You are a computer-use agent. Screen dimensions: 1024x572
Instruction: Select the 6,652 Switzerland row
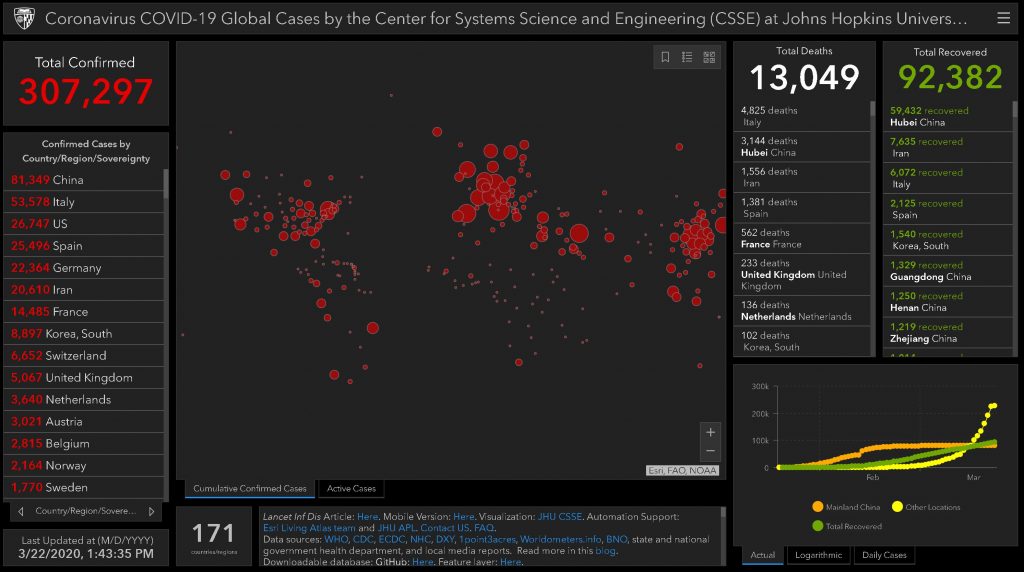pos(84,355)
